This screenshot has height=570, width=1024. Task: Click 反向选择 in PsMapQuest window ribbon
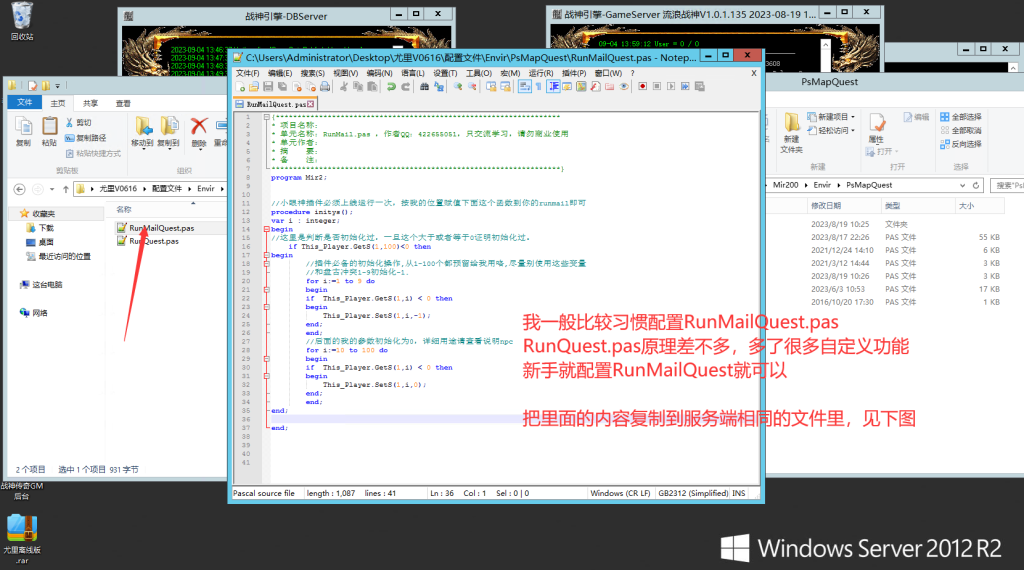coord(961,144)
